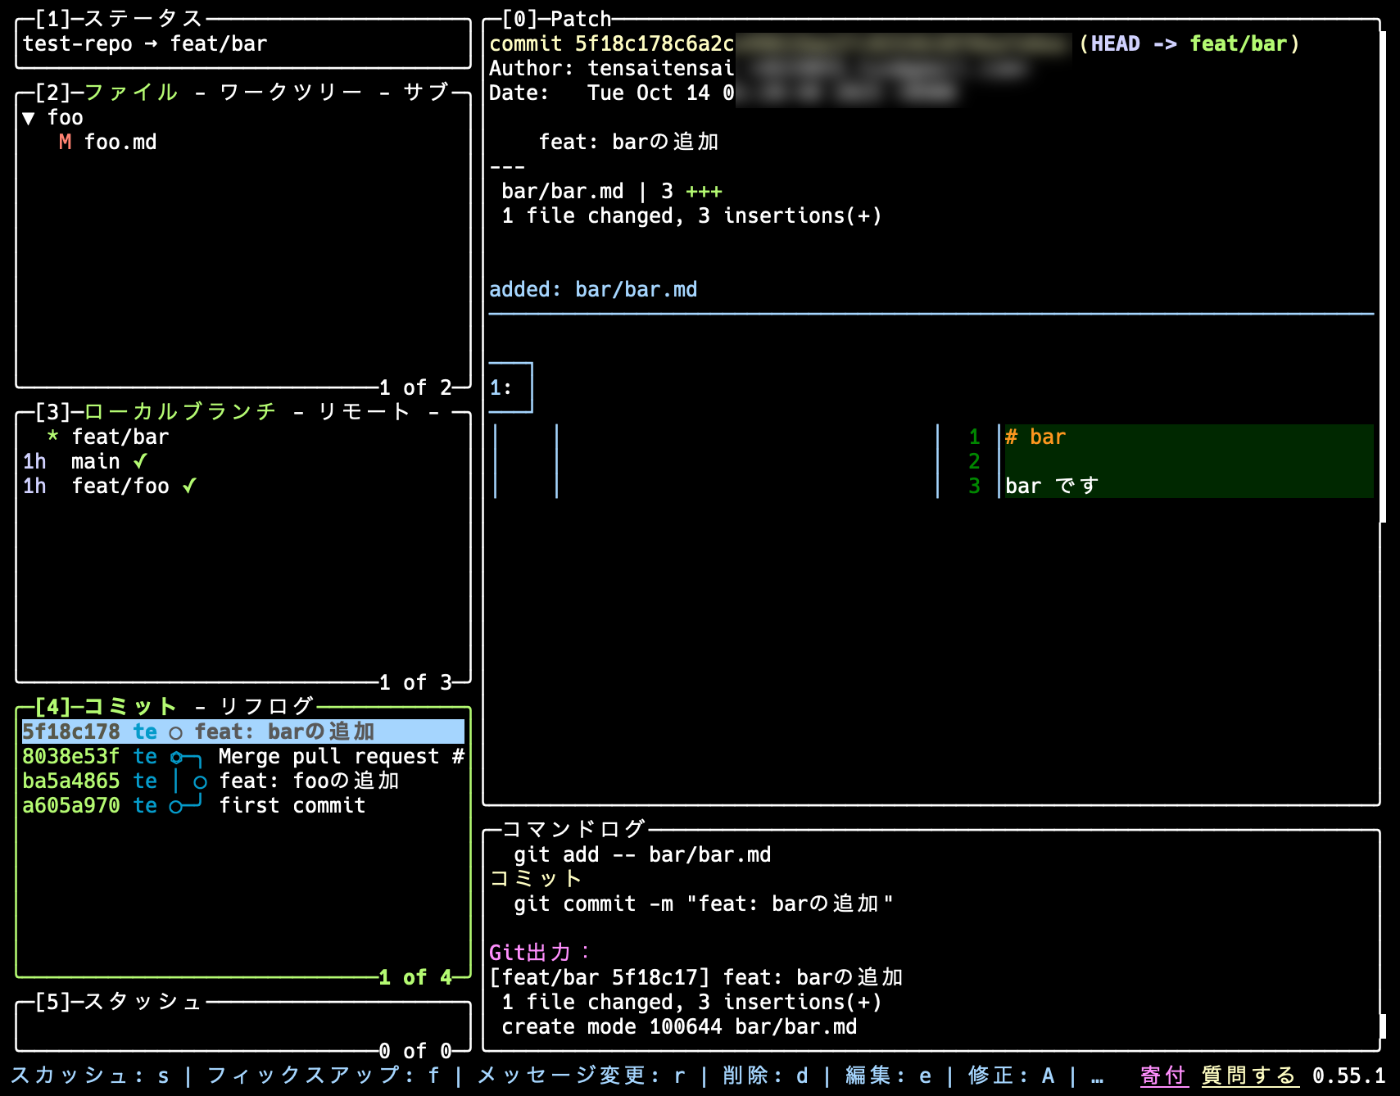Click the bar/bar.md | 3 +++ stat line

point(611,191)
